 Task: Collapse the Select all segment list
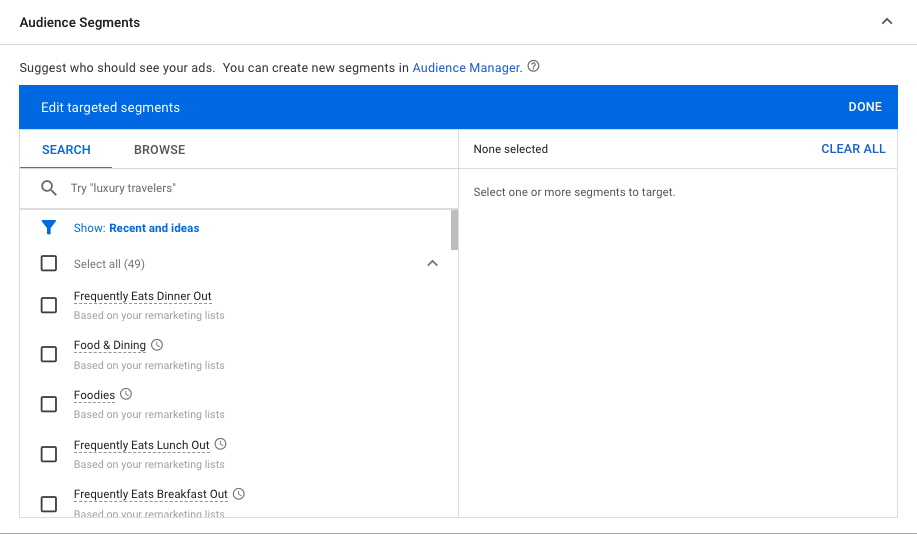click(432, 263)
